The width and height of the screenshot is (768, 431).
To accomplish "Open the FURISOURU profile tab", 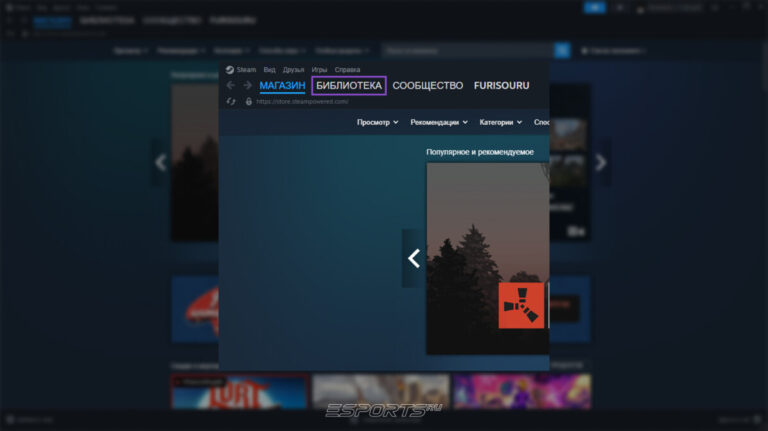I will [x=502, y=86].
